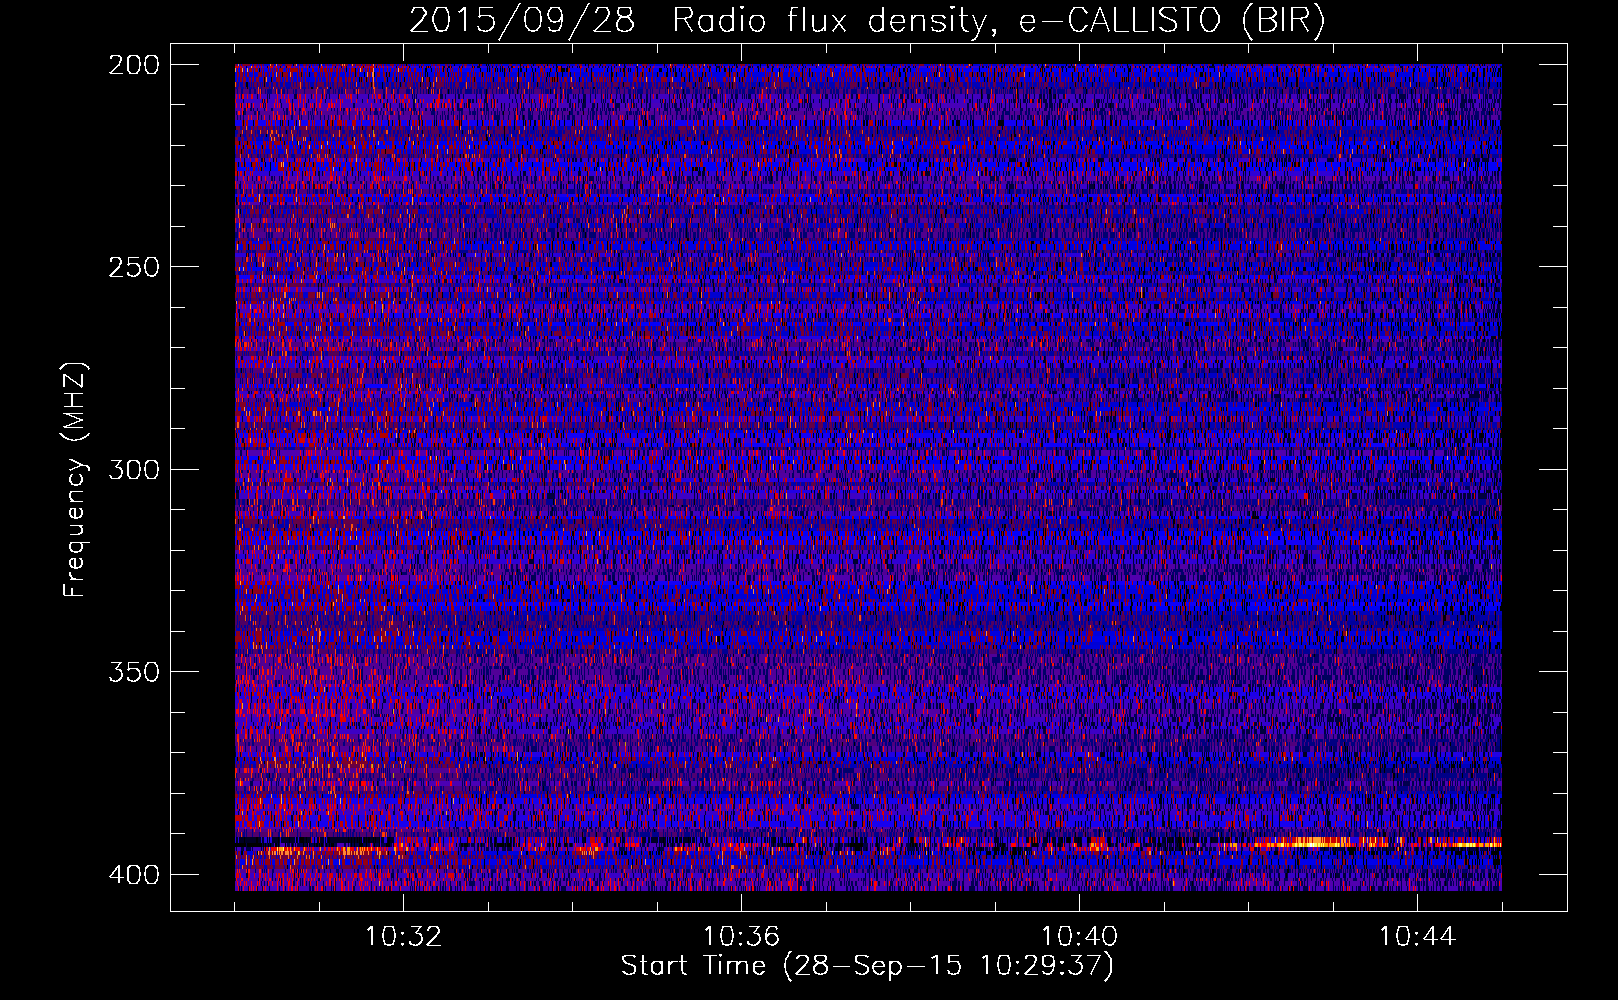Click the 'Start Time (28-Sep-15 10:29:37)' axis label

pyautogui.click(x=867, y=966)
